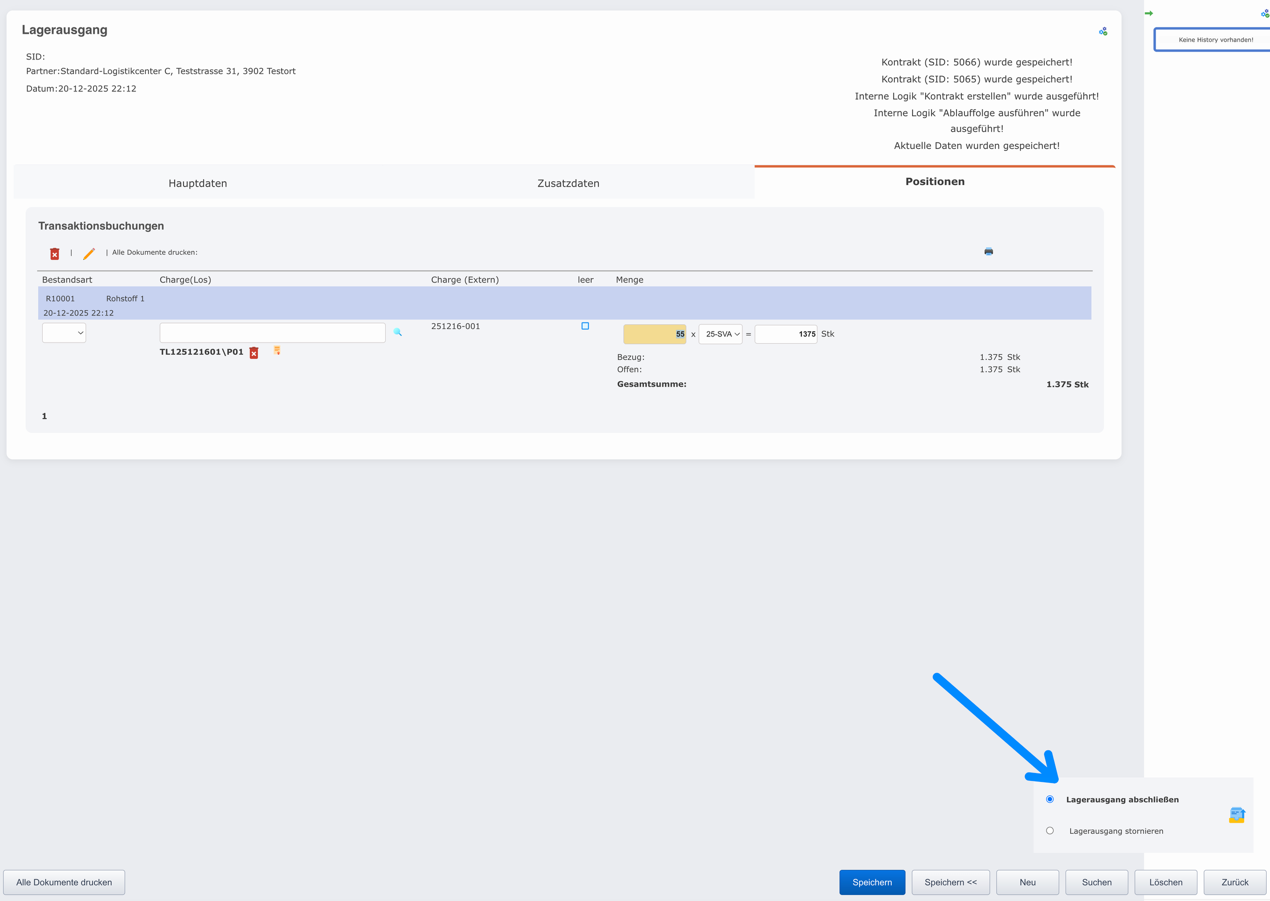Click the highlighted quantity field showing 55
Screen dimensions: 1270x901
(x=655, y=334)
